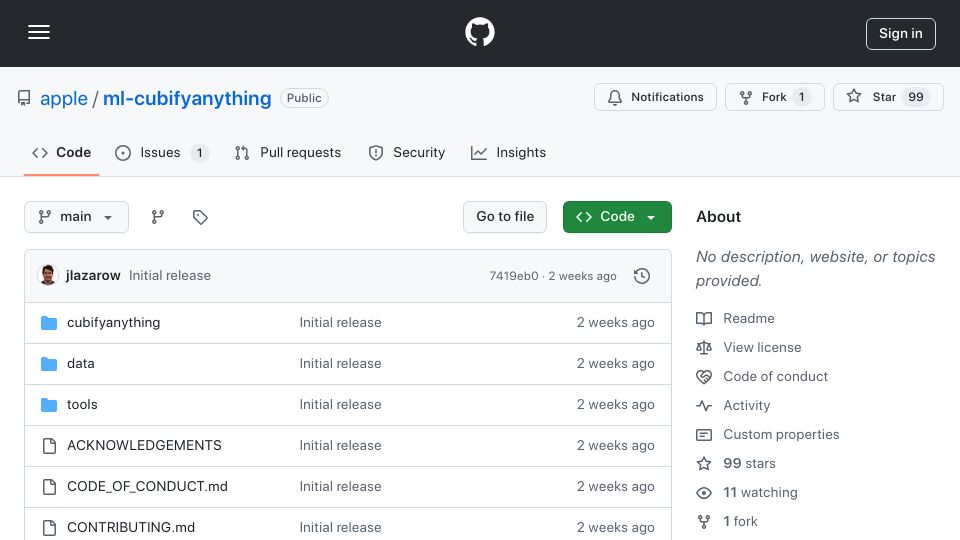The width and height of the screenshot is (960, 540).
Task: Open data row's Initial release commit
Action: 340,364
